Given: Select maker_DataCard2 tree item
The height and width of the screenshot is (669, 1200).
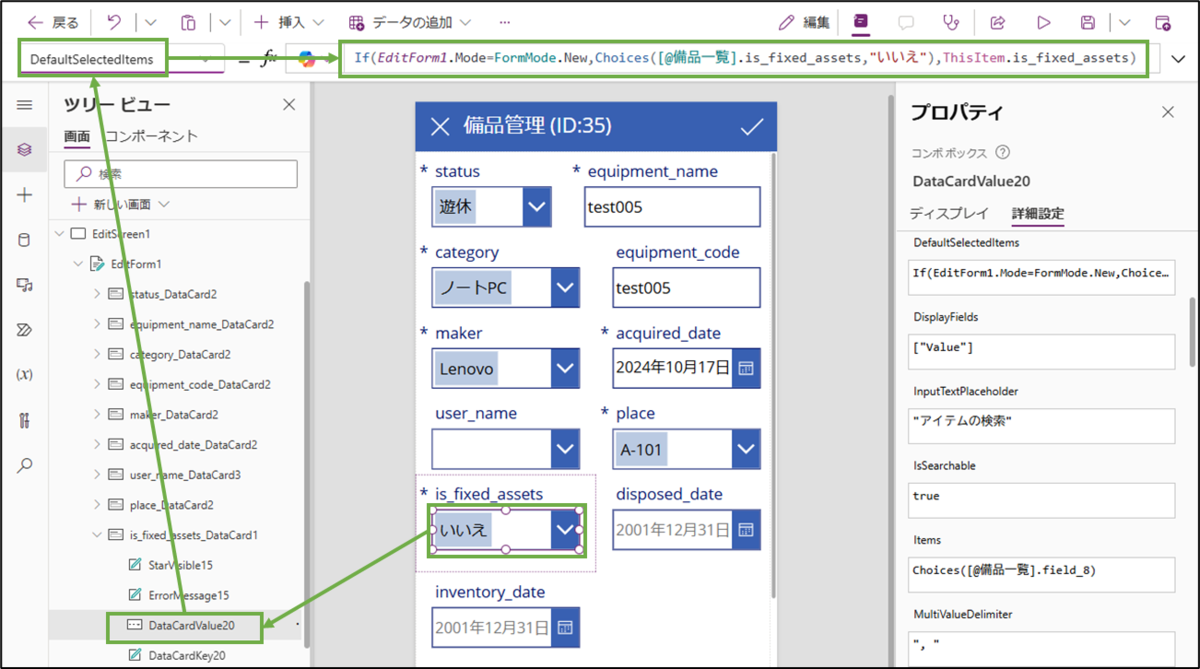Looking at the screenshot, I should [x=173, y=414].
